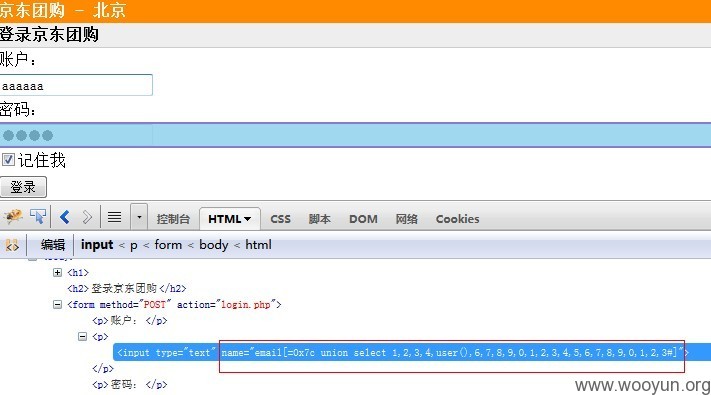Image resolution: width=711 pixels, height=395 pixels.
Task: Select the body breadcrumb
Action: [x=214, y=245]
